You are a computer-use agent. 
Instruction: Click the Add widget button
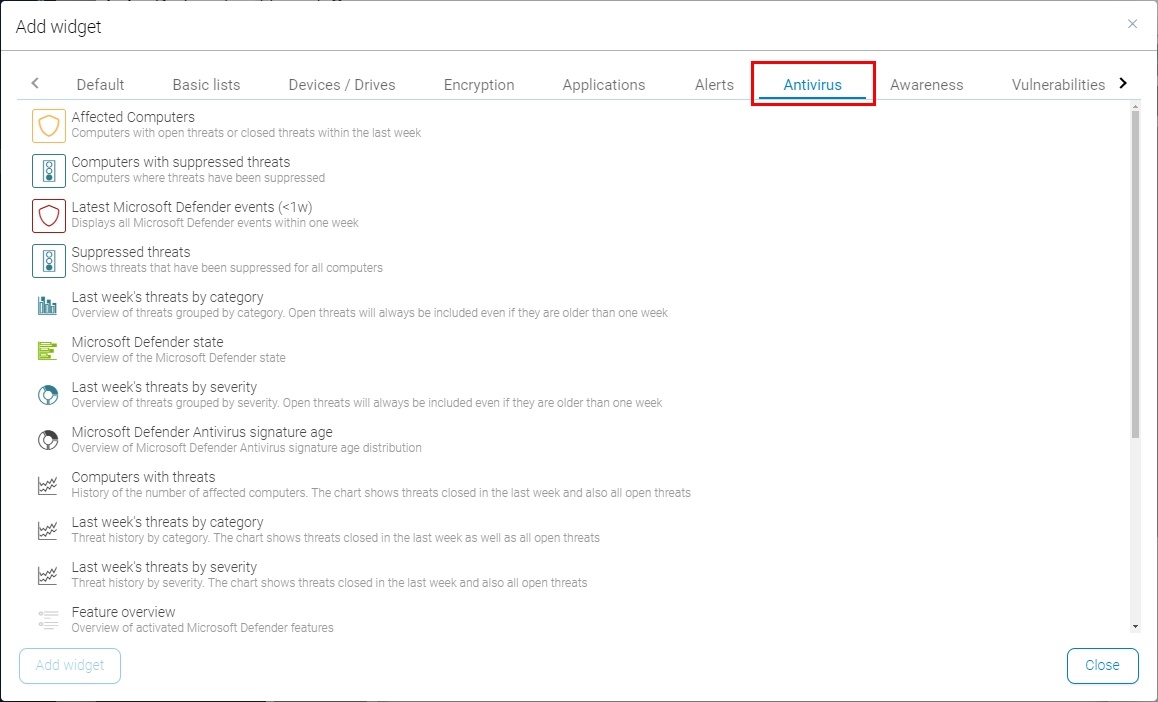pyautogui.click(x=70, y=665)
